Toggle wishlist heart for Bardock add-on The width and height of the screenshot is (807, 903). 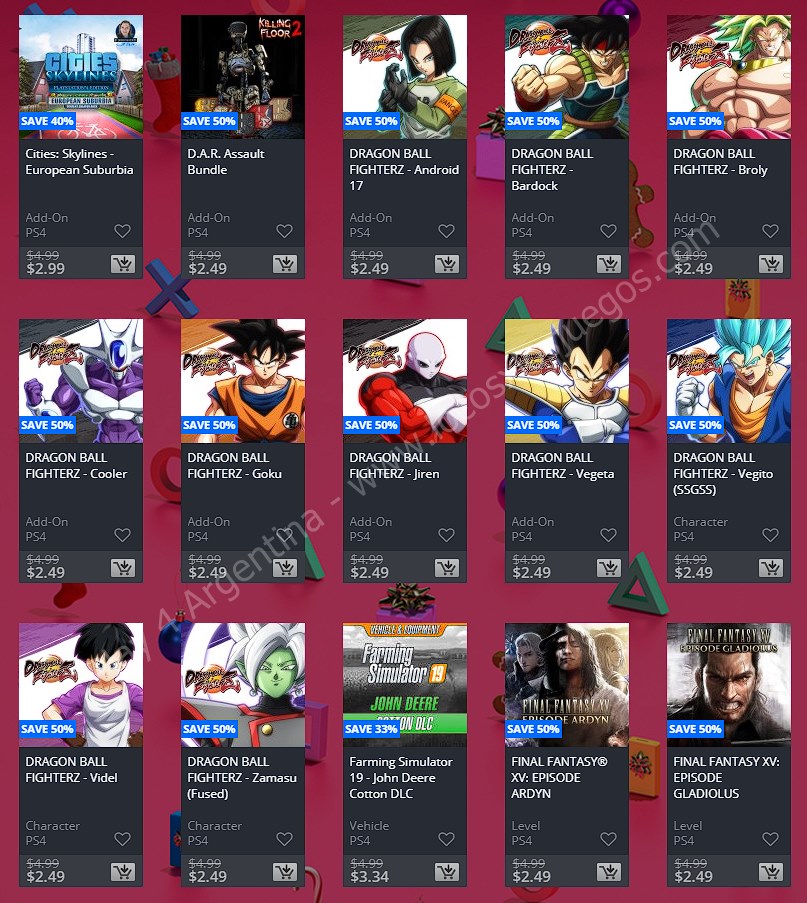(608, 231)
